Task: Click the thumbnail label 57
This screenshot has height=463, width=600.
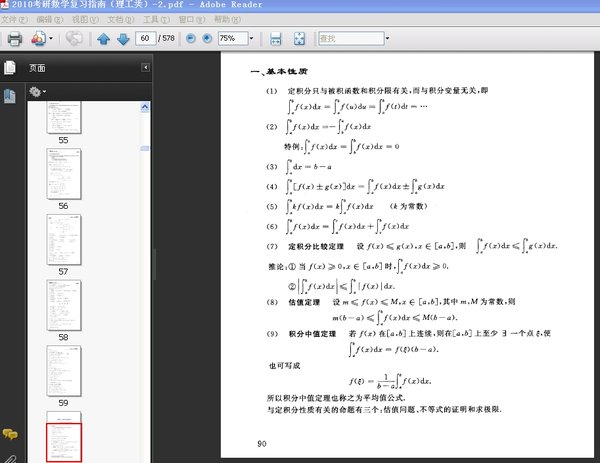Action: [x=63, y=272]
